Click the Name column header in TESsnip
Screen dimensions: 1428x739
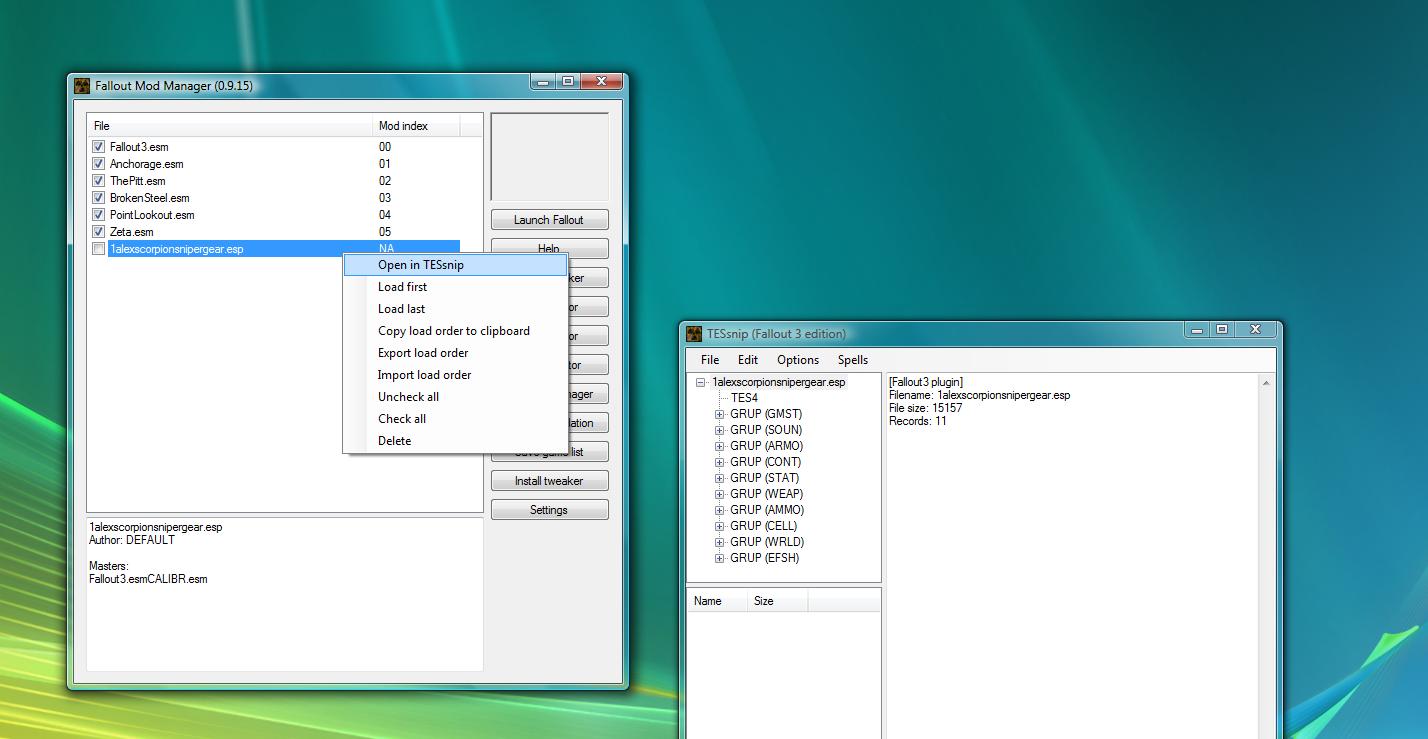point(718,601)
